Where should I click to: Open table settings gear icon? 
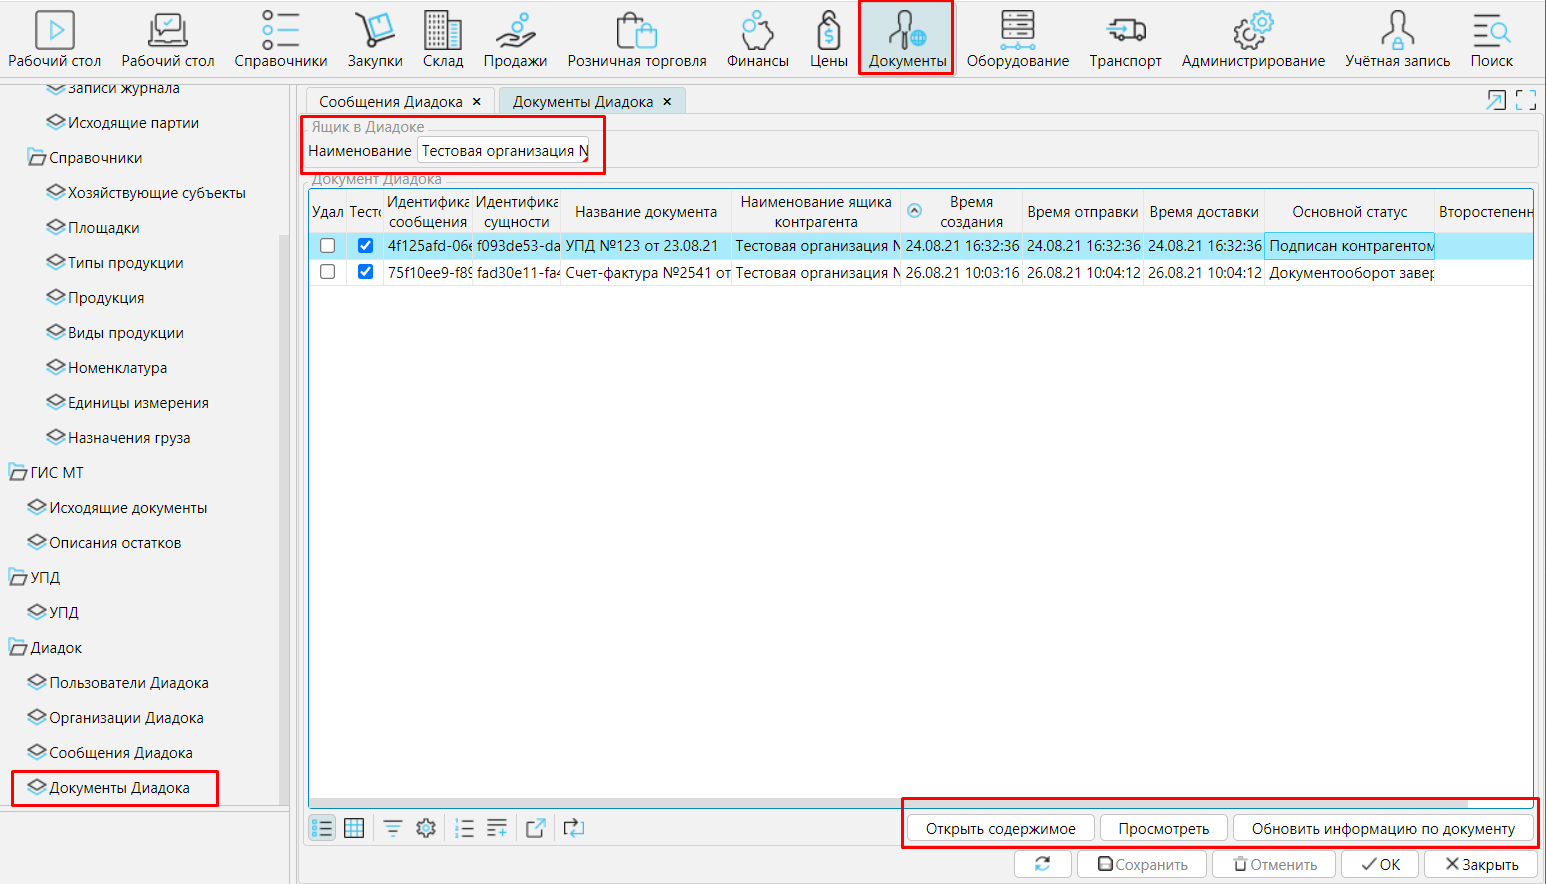point(426,828)
